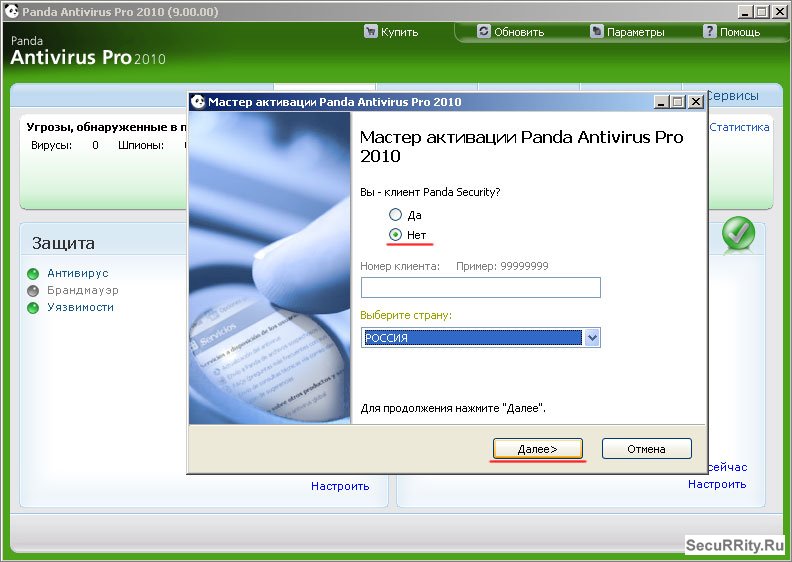Screen dimensions: 792x562
Task: Click the Номер клиента input field
Action: pos(480,287)
